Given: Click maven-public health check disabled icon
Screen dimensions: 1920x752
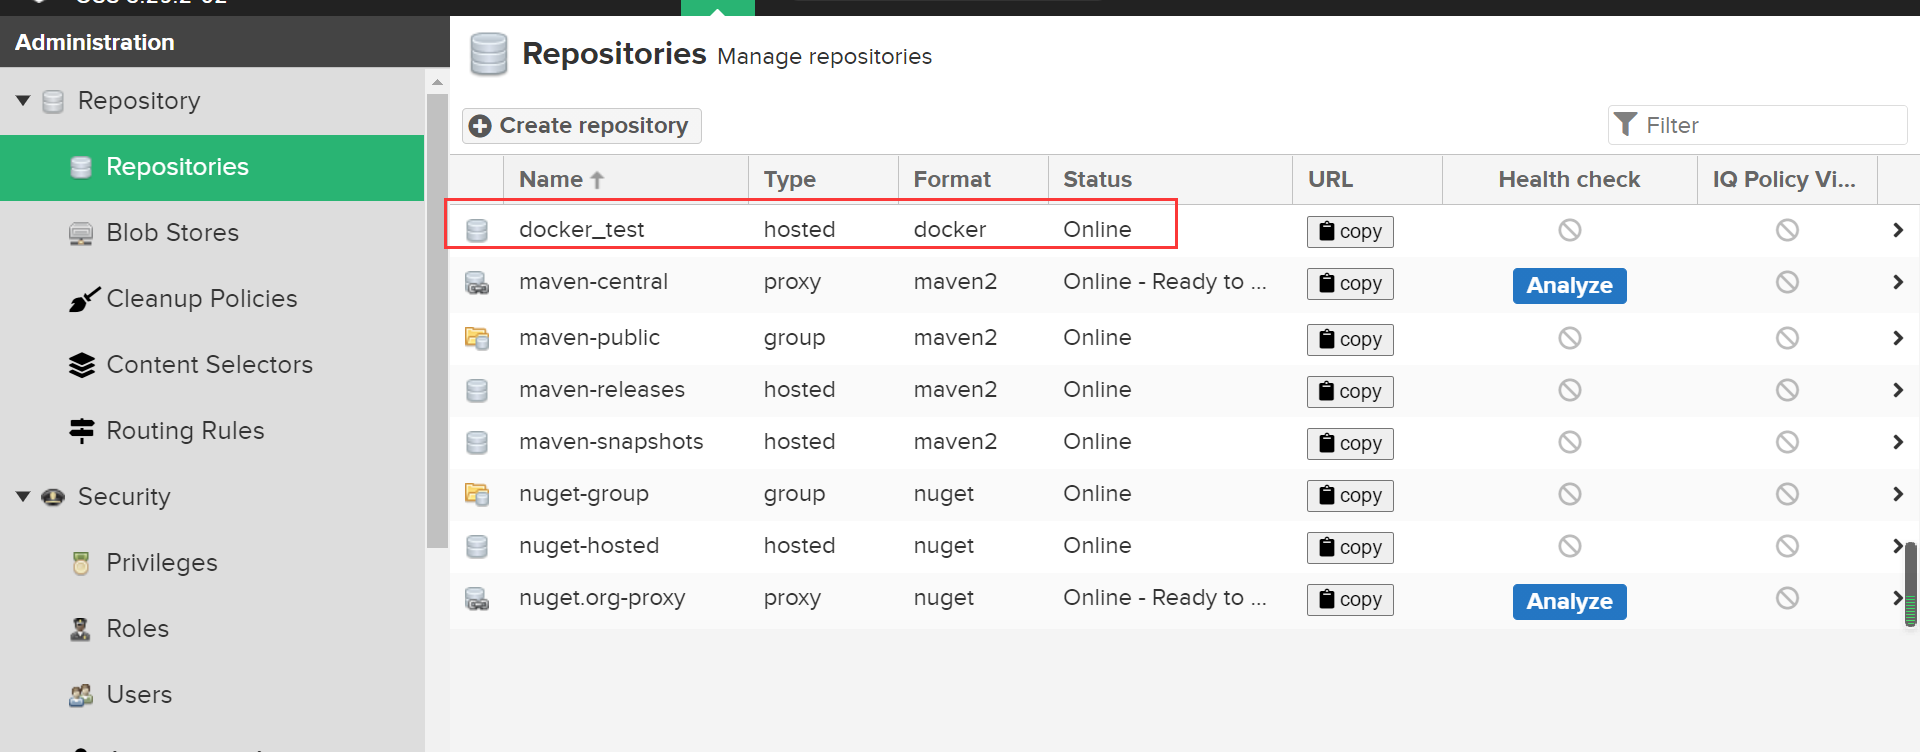Looking at the screenshot, I should [1569, 338].
